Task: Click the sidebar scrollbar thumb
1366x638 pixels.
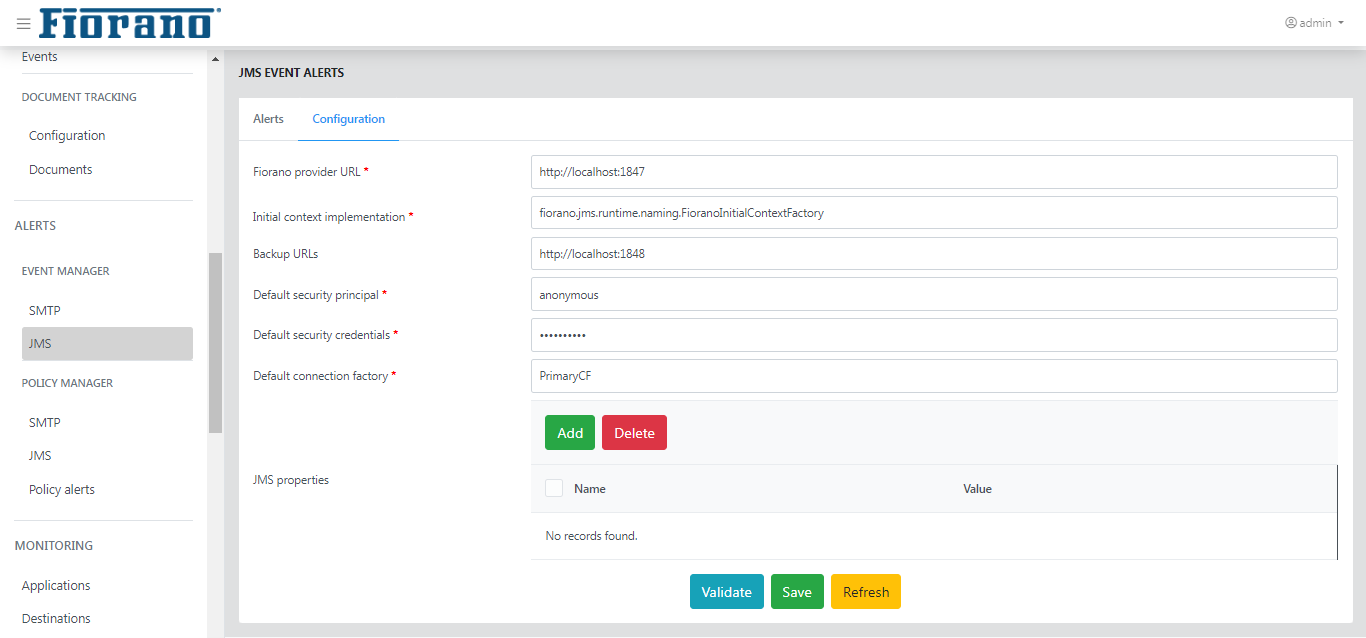Action: 215,342
